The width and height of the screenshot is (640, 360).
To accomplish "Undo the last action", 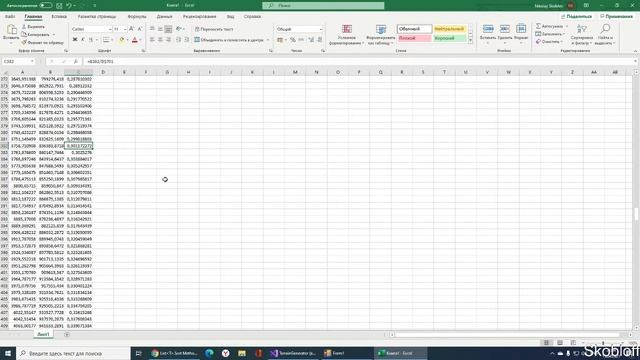I will [x=69, y=6].
